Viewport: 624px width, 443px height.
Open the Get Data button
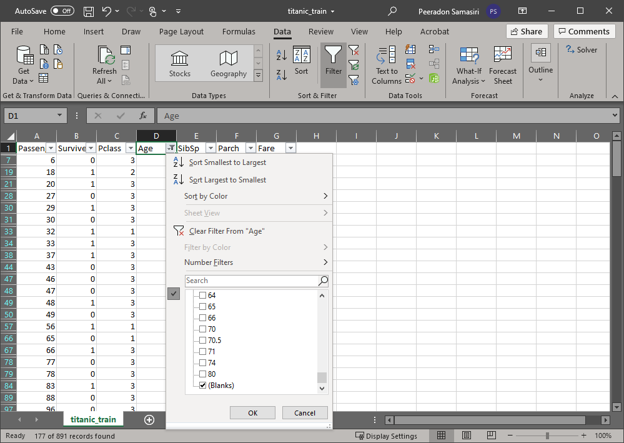point(24,64)
